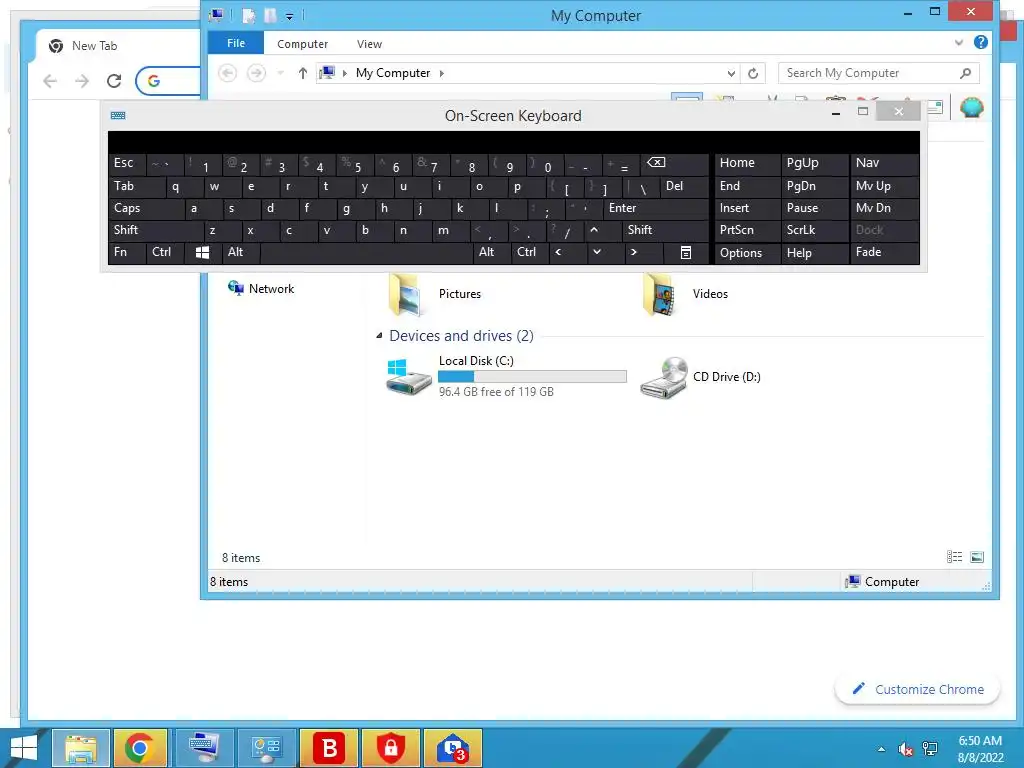Click the Explorer search magnifier icon
The width and height of the screenshot is (1024, 768).
tap(966, 73)
